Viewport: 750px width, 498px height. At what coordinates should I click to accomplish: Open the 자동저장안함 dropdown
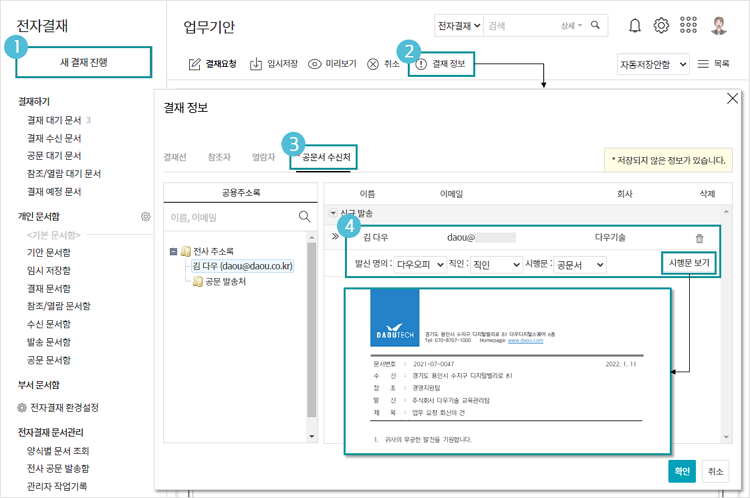[x=655, y=63]
